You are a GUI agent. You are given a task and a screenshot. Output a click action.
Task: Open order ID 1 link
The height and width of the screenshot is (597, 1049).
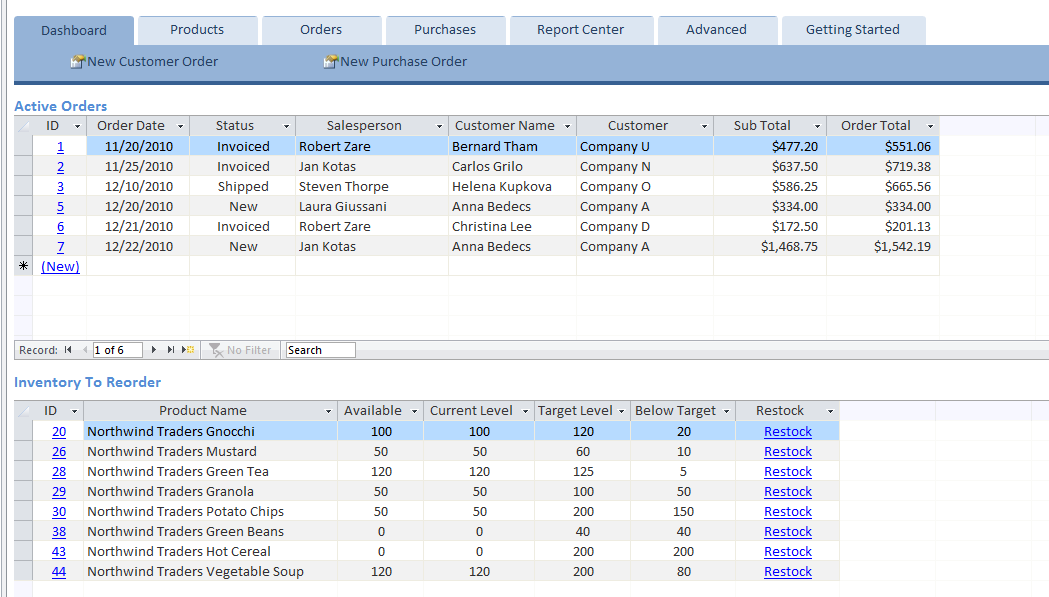pos(60,147)
